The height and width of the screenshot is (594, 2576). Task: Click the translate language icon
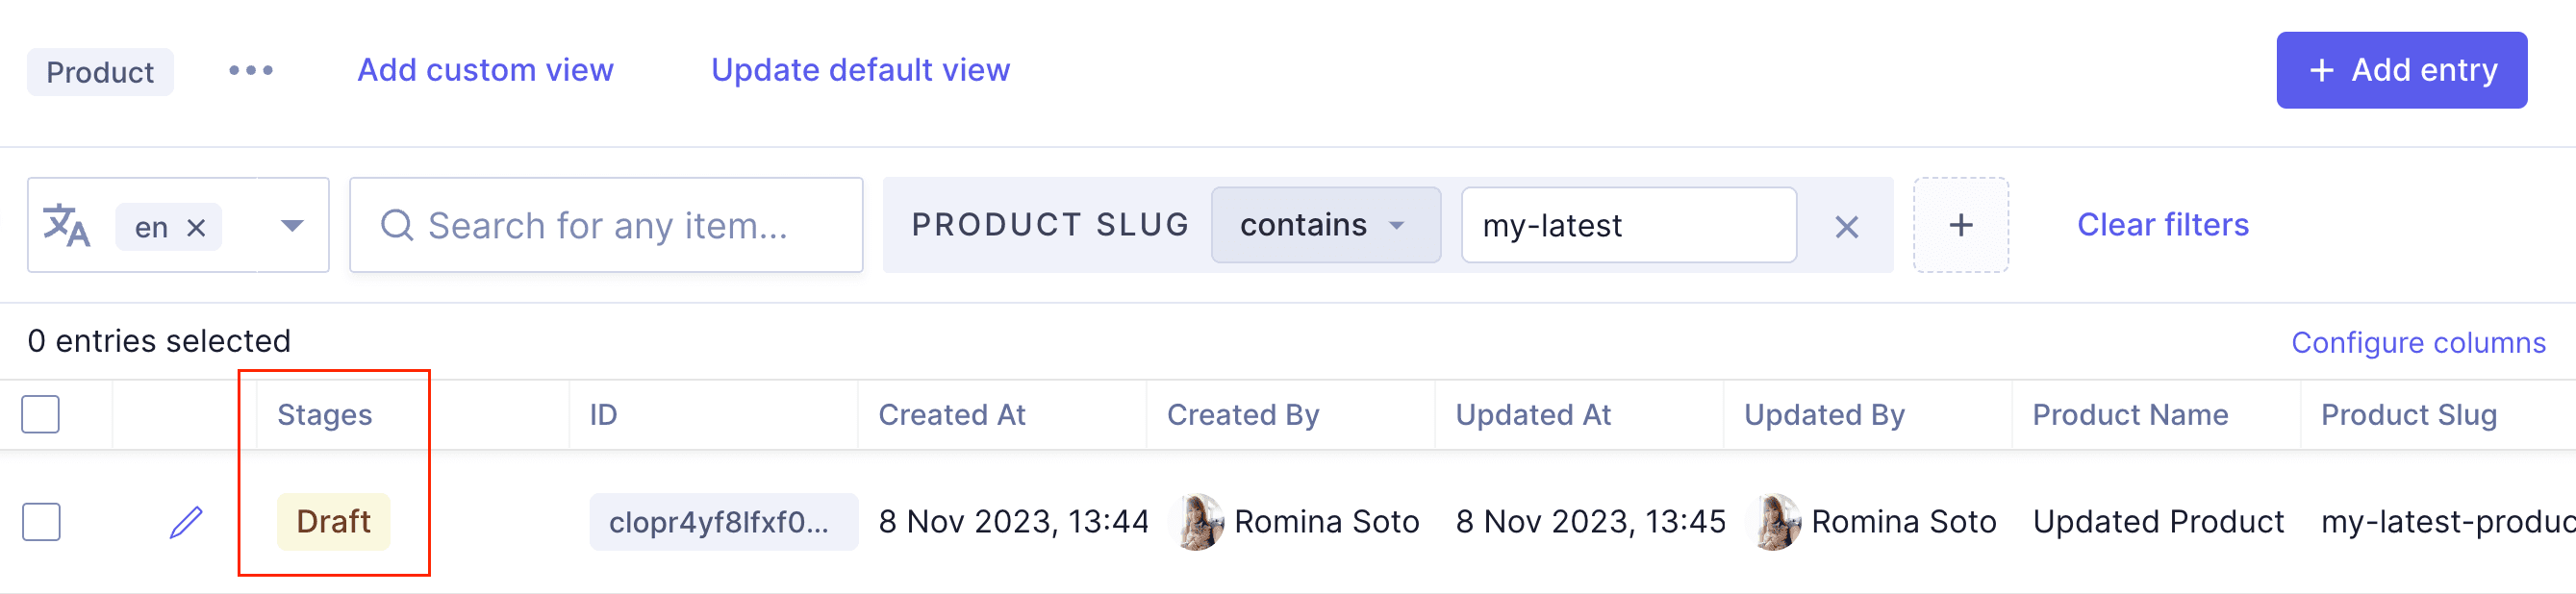point(67,226)
